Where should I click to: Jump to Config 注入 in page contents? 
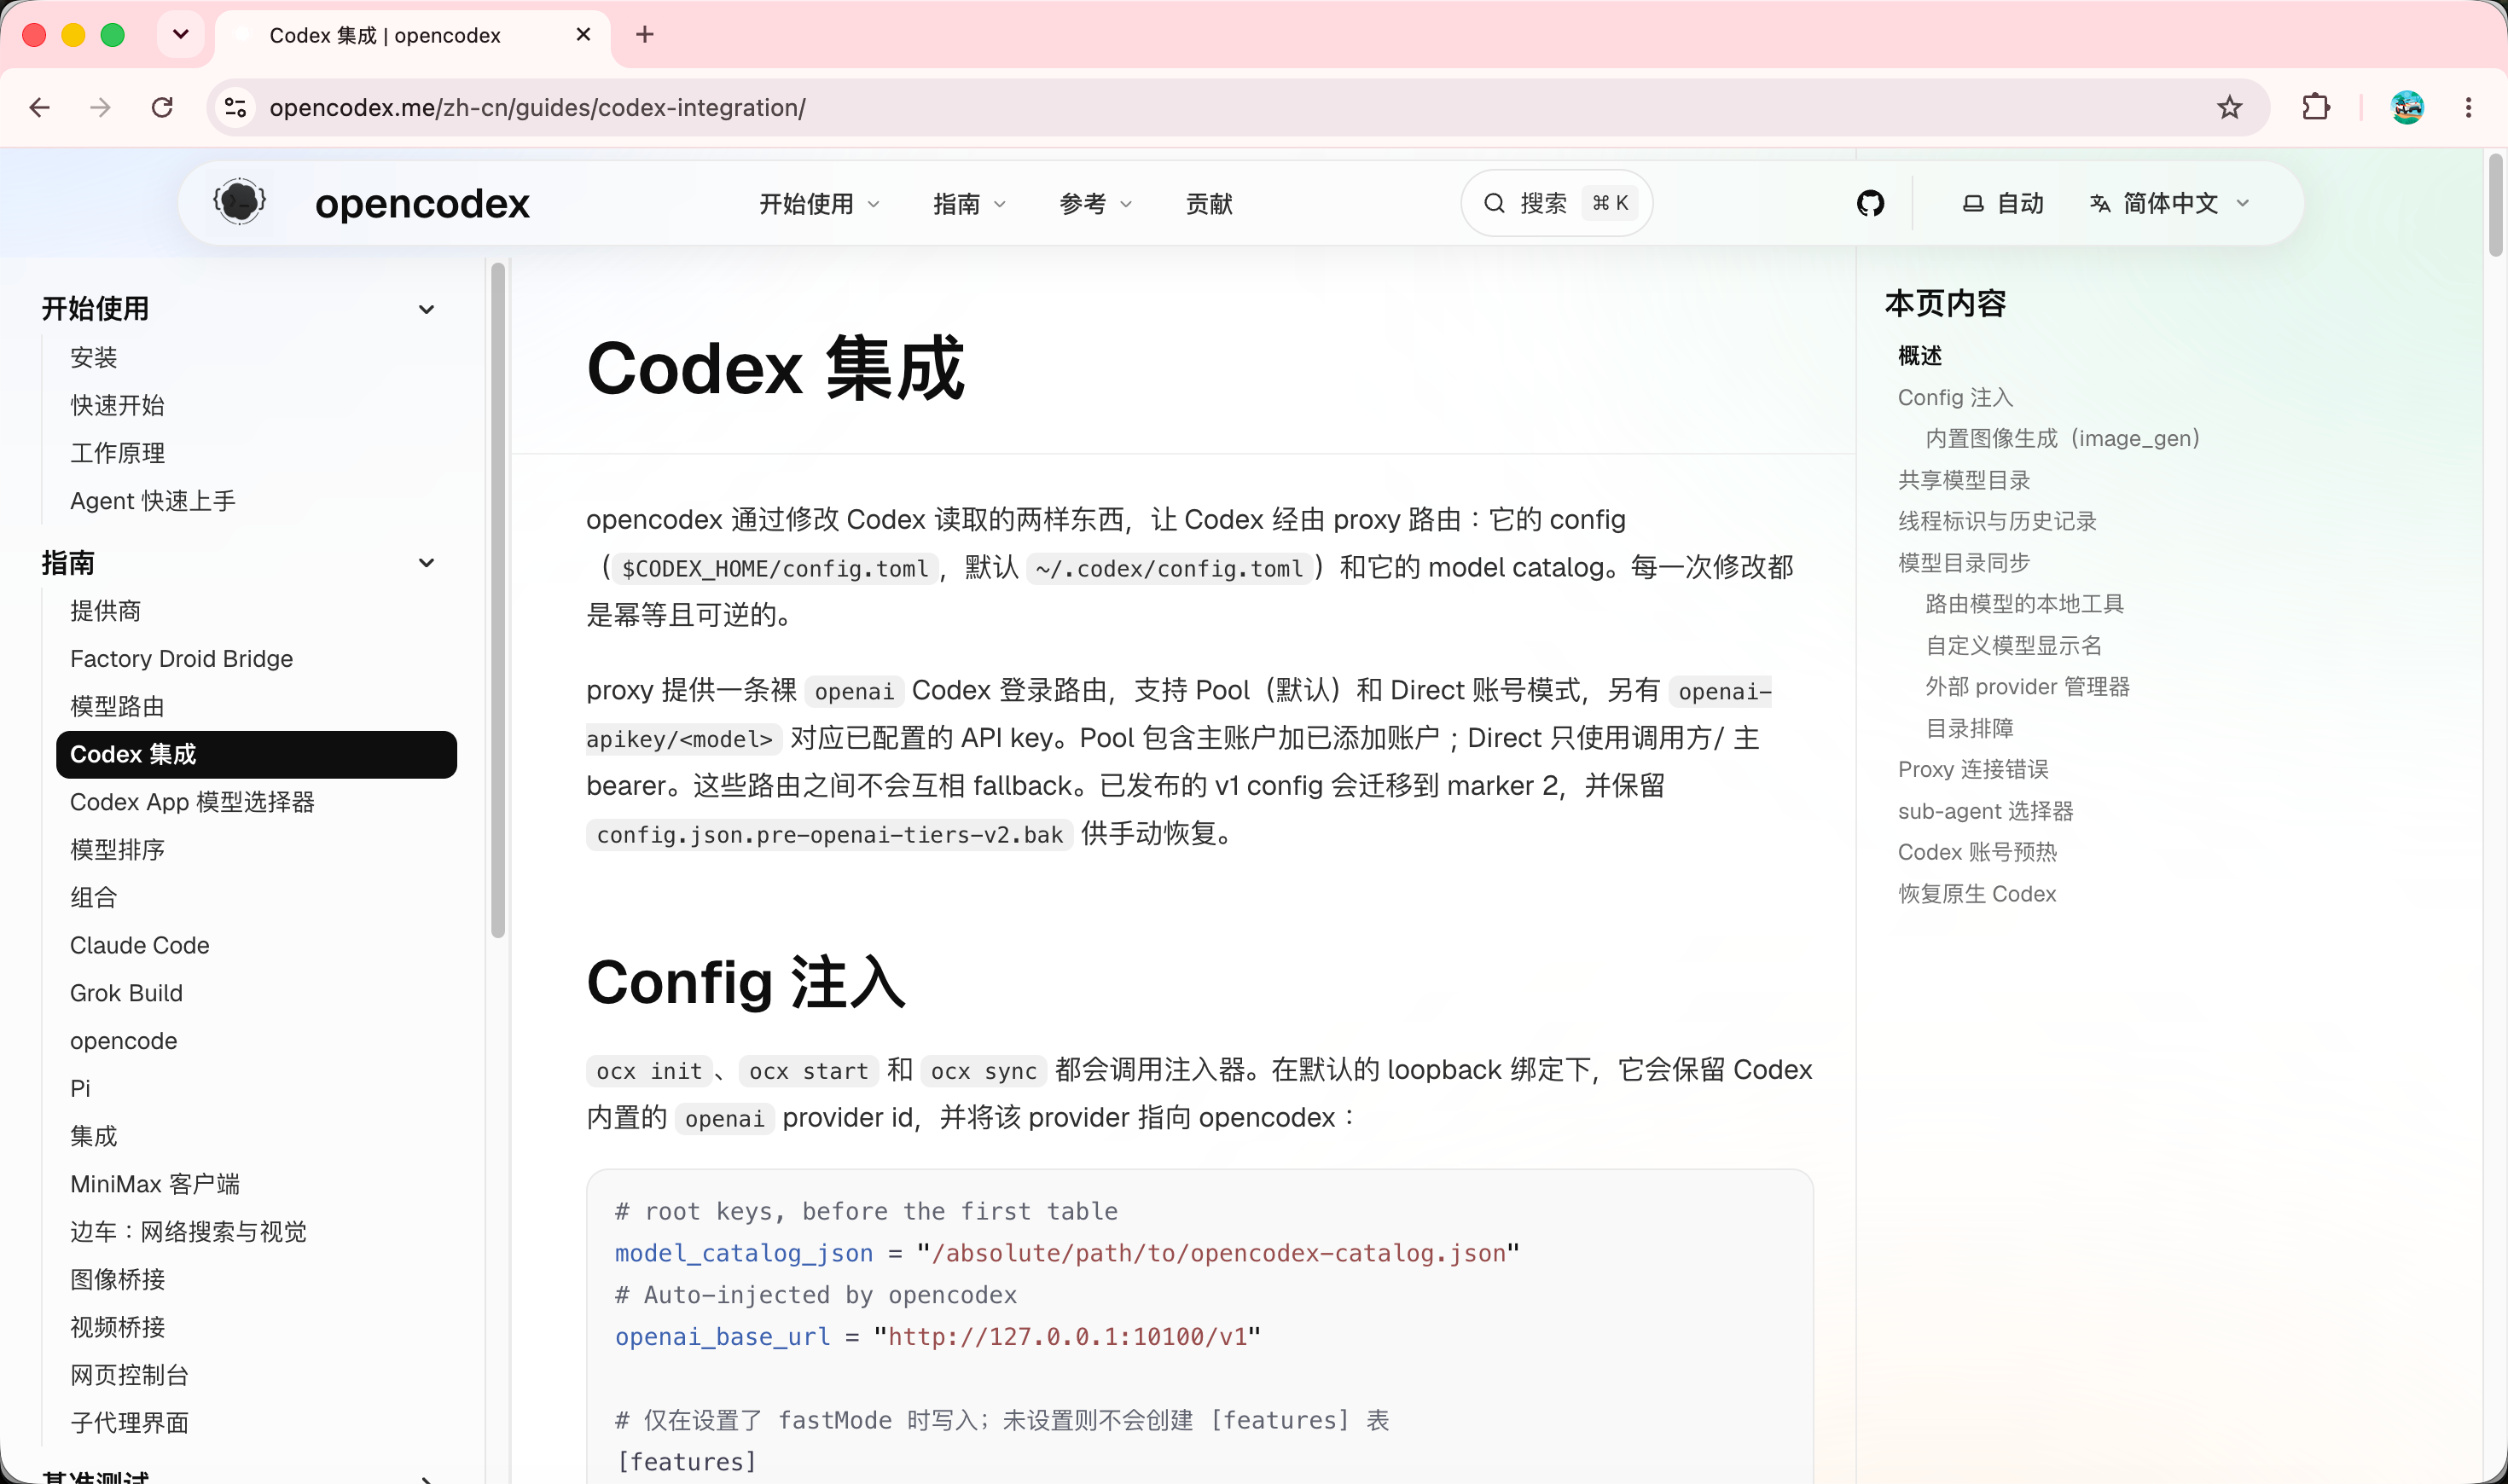point(1955,398)
